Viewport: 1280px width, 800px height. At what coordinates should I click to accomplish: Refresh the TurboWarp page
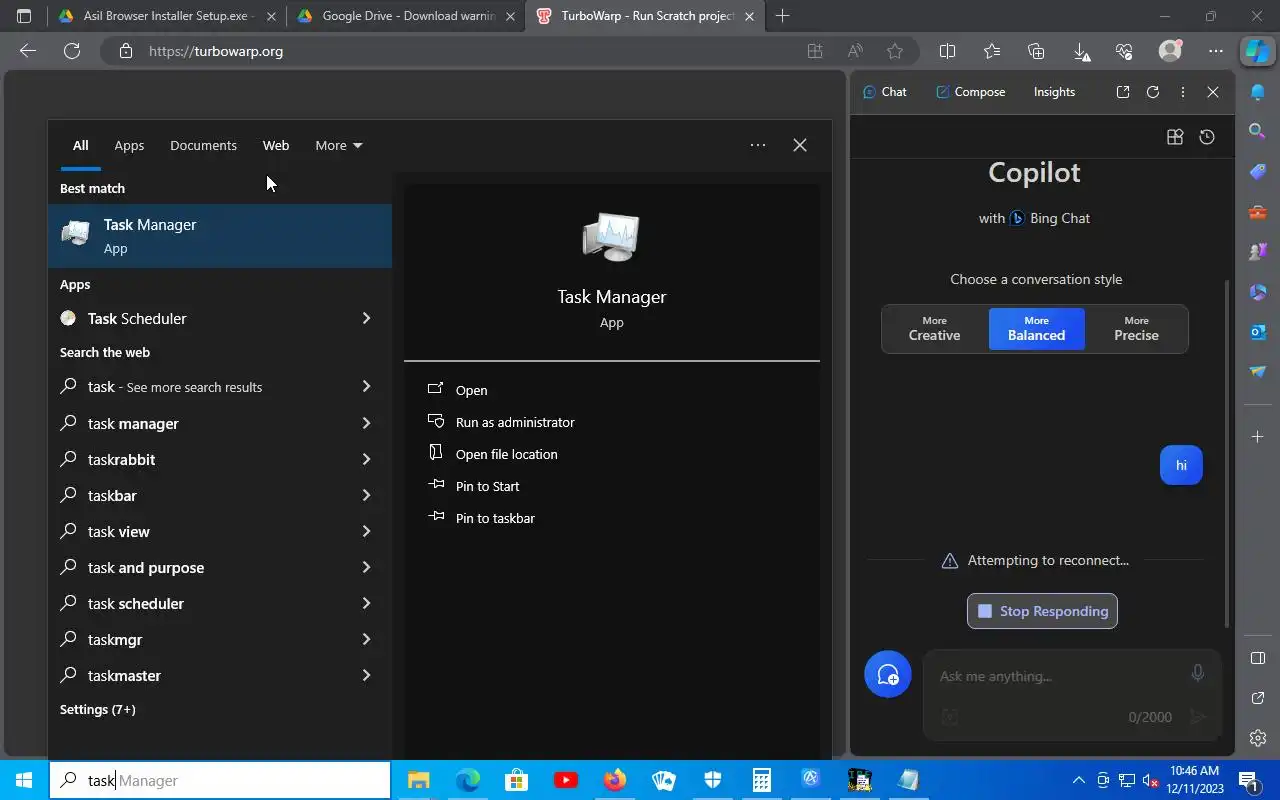click(72, 51)
